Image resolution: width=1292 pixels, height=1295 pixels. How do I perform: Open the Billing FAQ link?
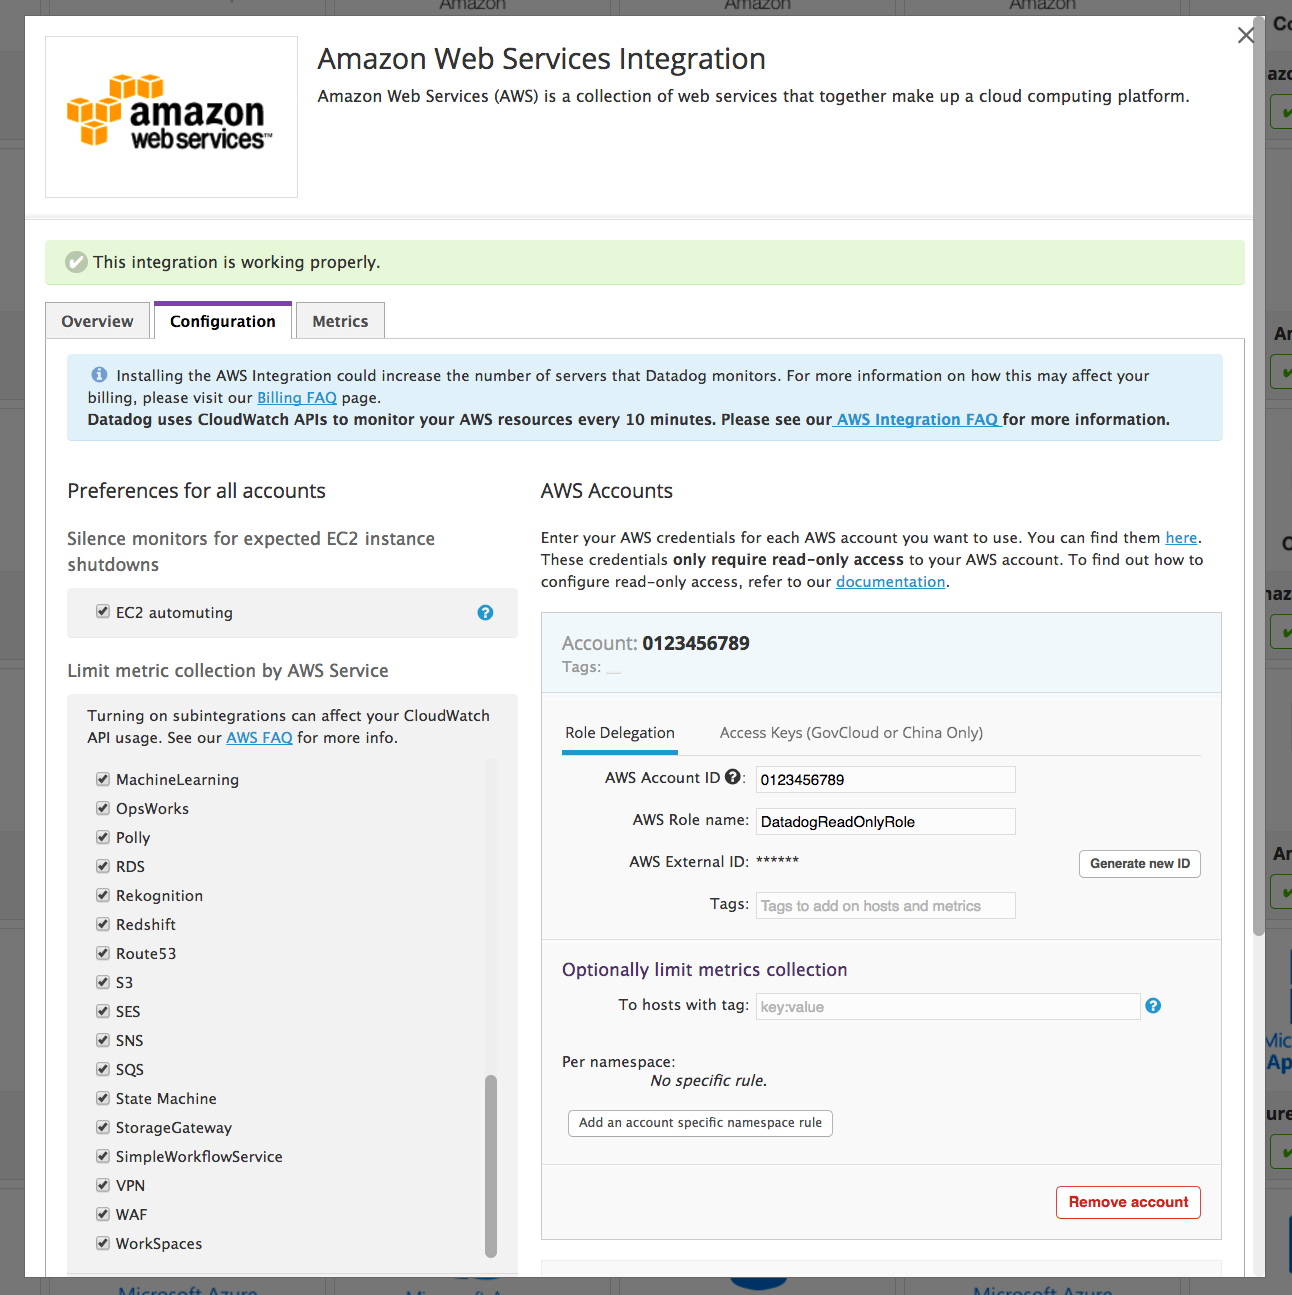[297, 397]
